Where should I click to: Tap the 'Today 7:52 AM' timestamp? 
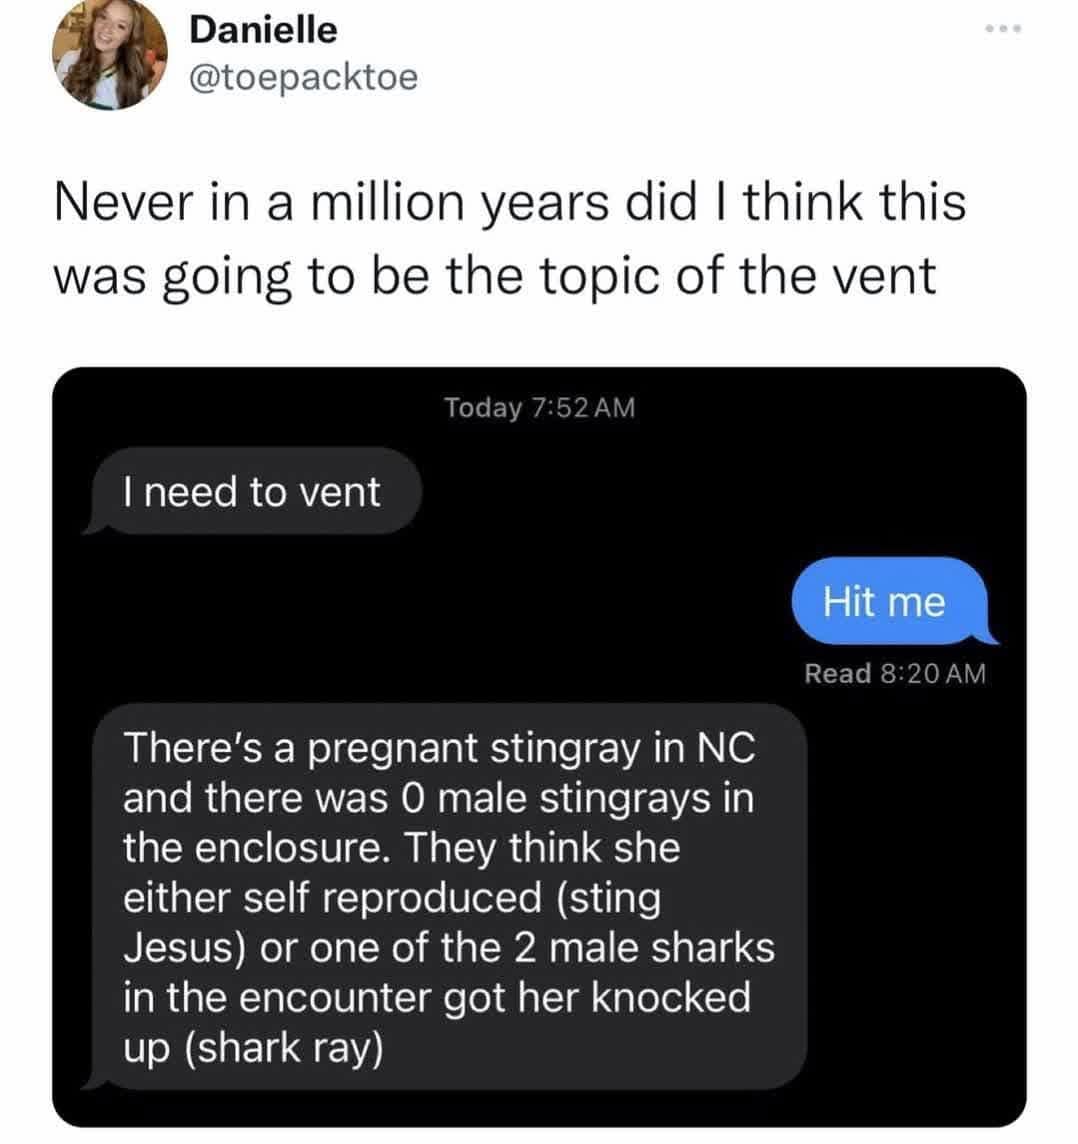[x=541, y=406]
